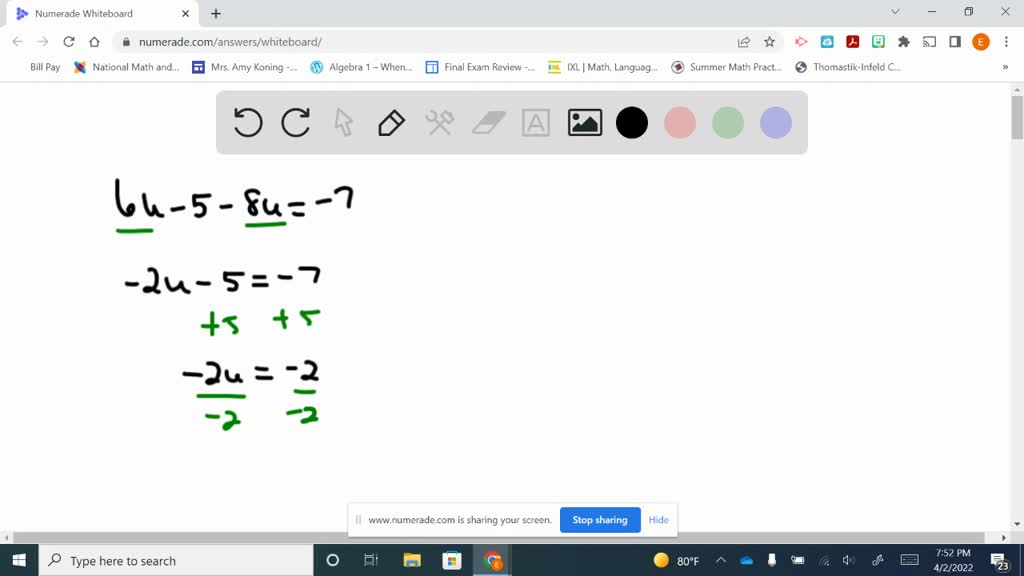Open the hidden icons tray in the taskbar

(x=719, y=561)
